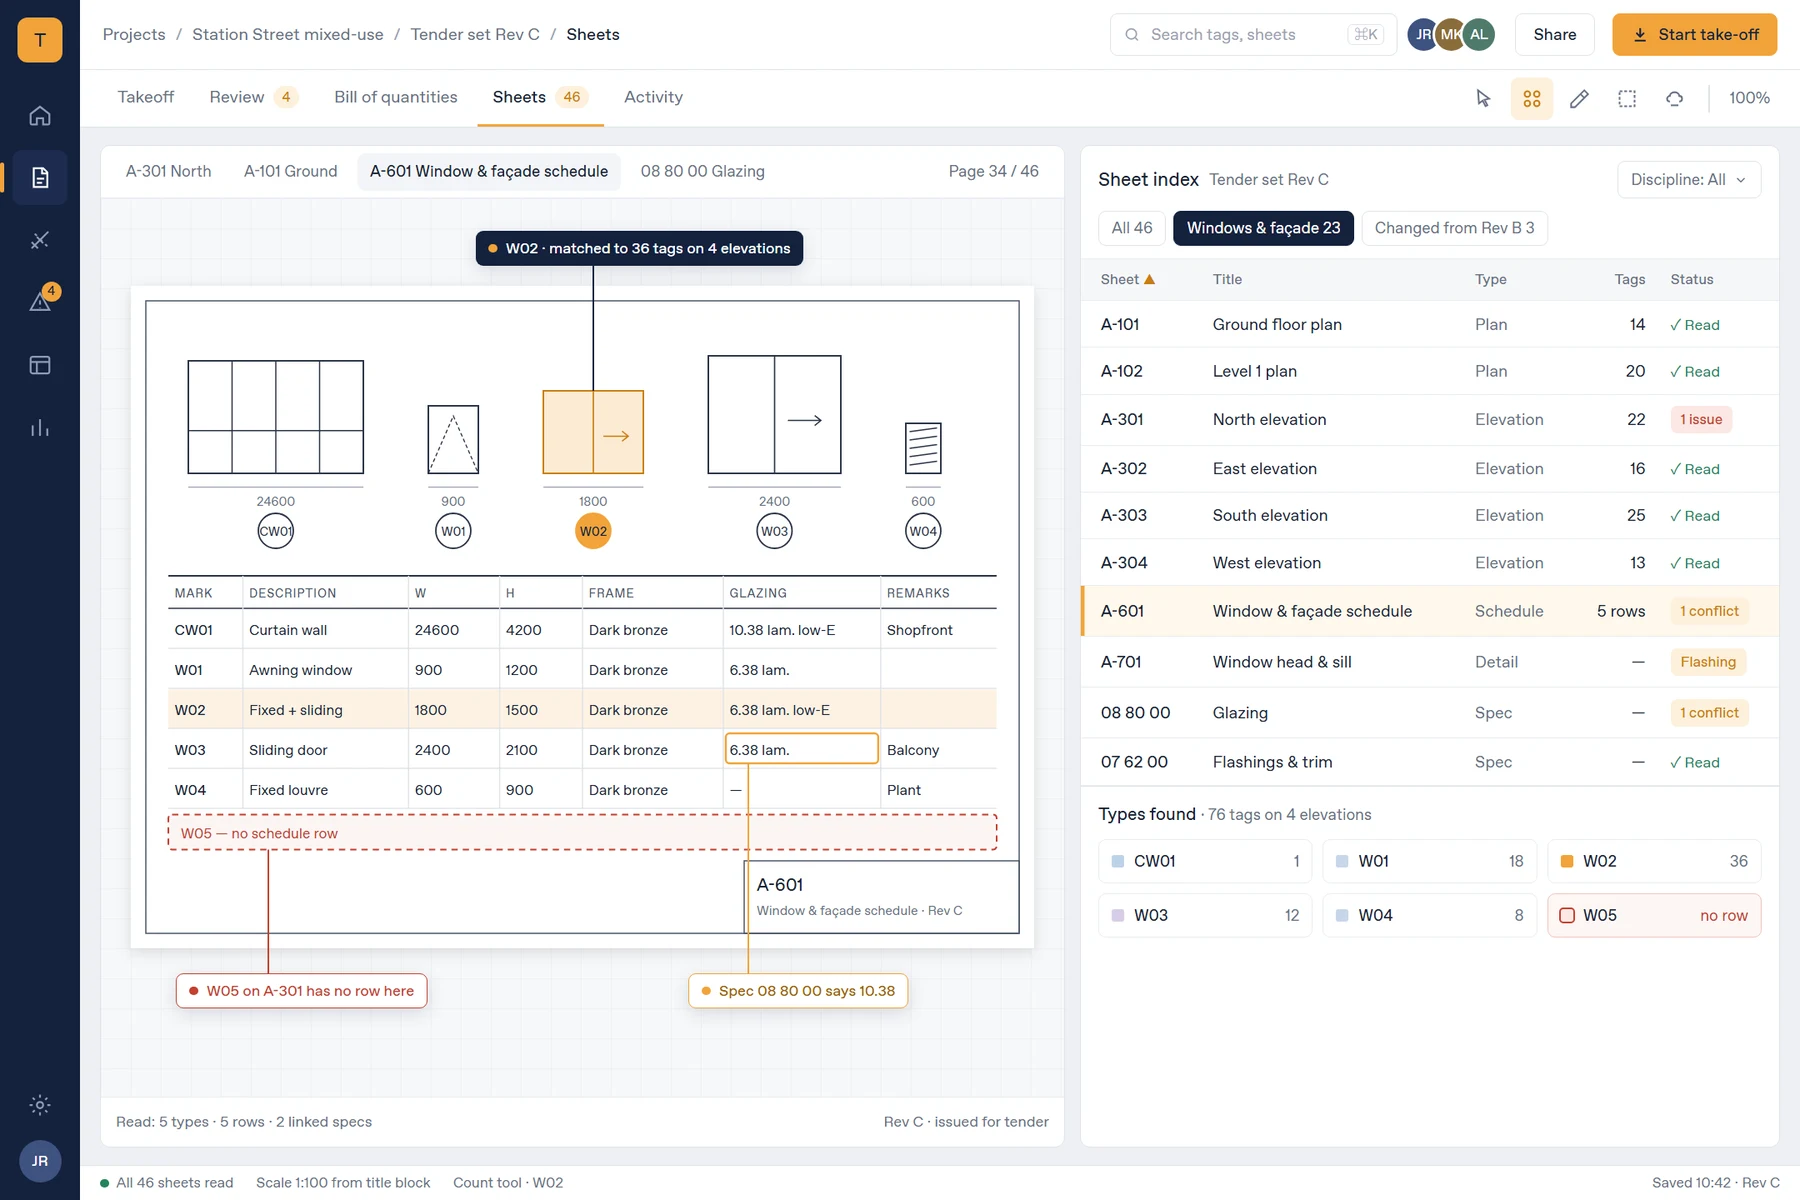Select the count tool grid icon
This screenshot has width=1800, height=1200.
[x=1532, y=98]
